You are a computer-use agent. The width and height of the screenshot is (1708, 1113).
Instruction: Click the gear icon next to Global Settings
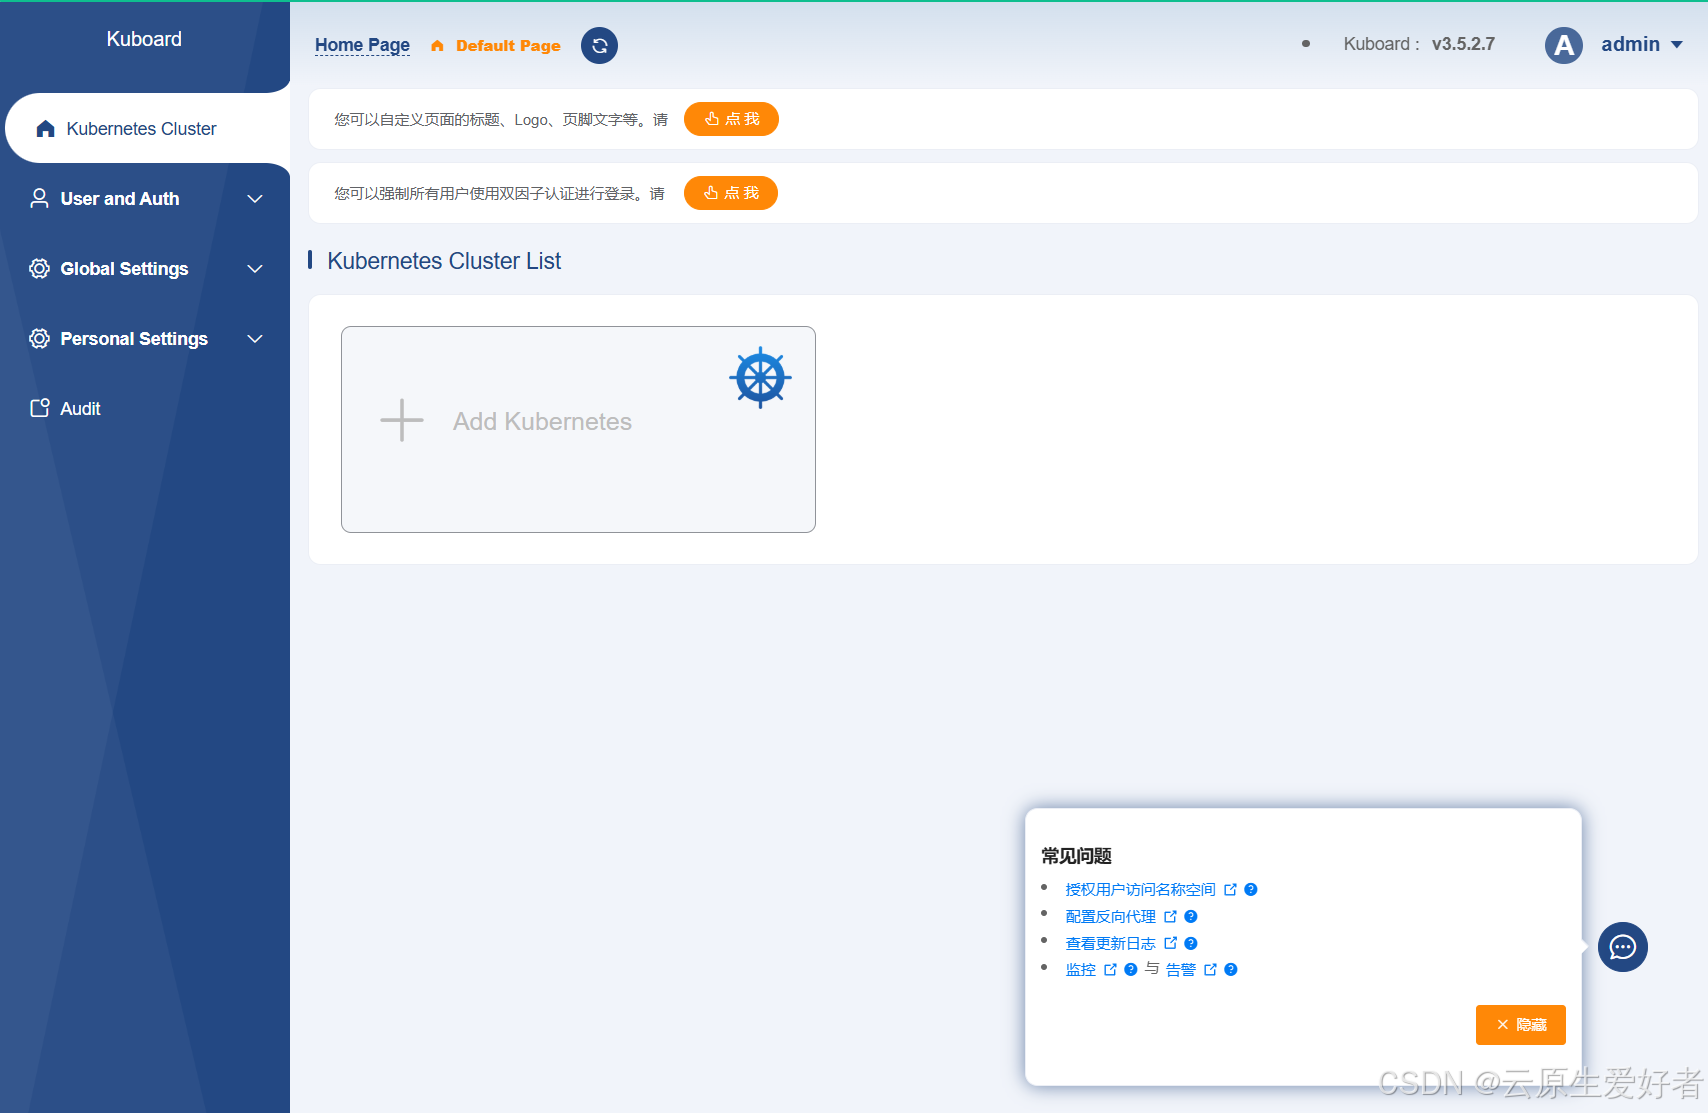pos(39,269)
